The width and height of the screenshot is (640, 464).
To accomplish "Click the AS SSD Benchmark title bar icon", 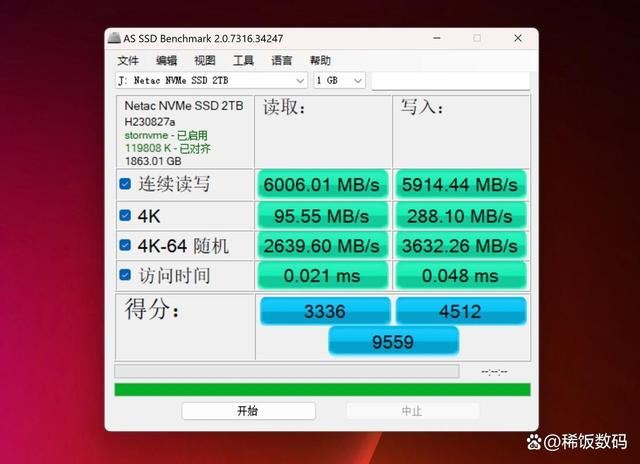I will click(x=114, y=38).
